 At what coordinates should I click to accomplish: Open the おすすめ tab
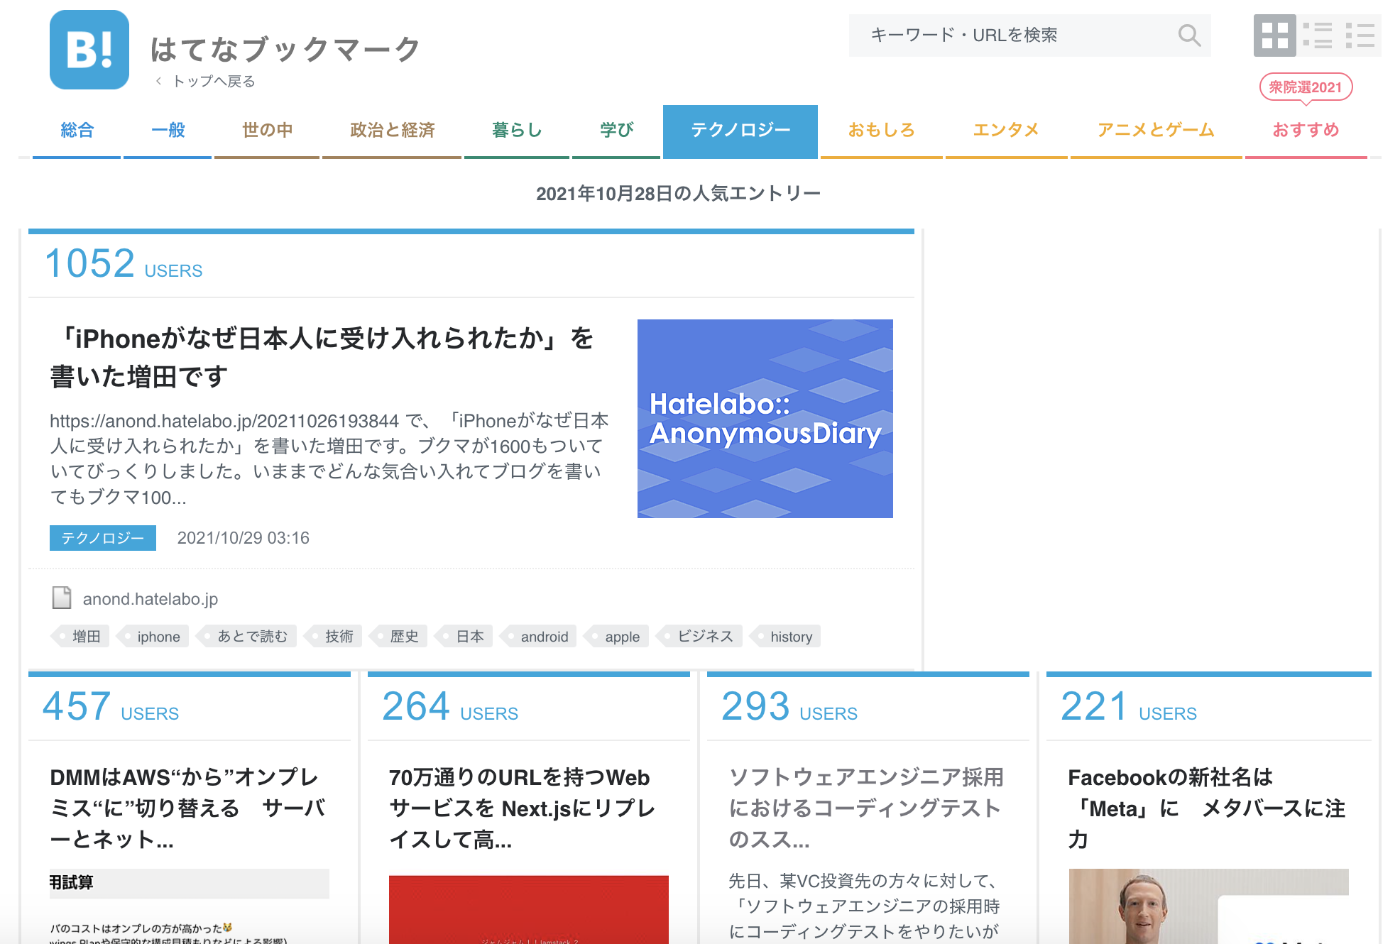pyautogui.click(x=1305, y=131)
